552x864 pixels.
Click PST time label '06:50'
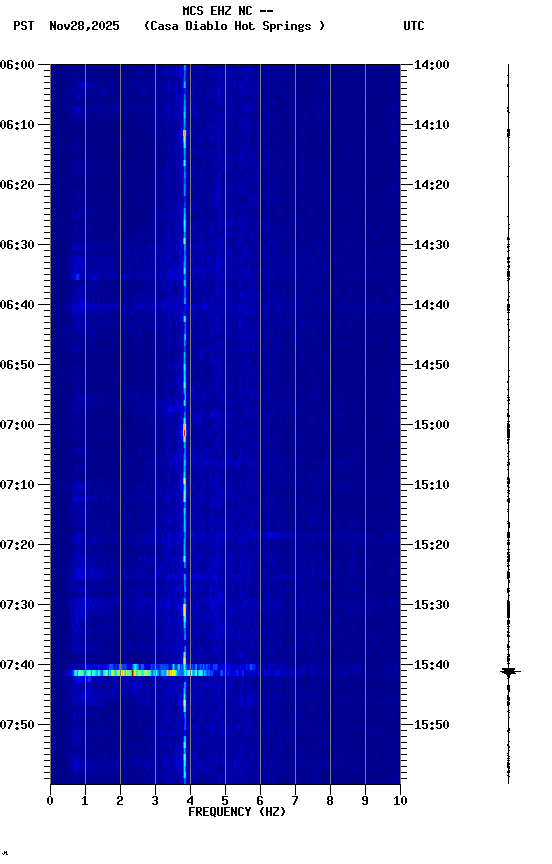click(x=17, y=365)
